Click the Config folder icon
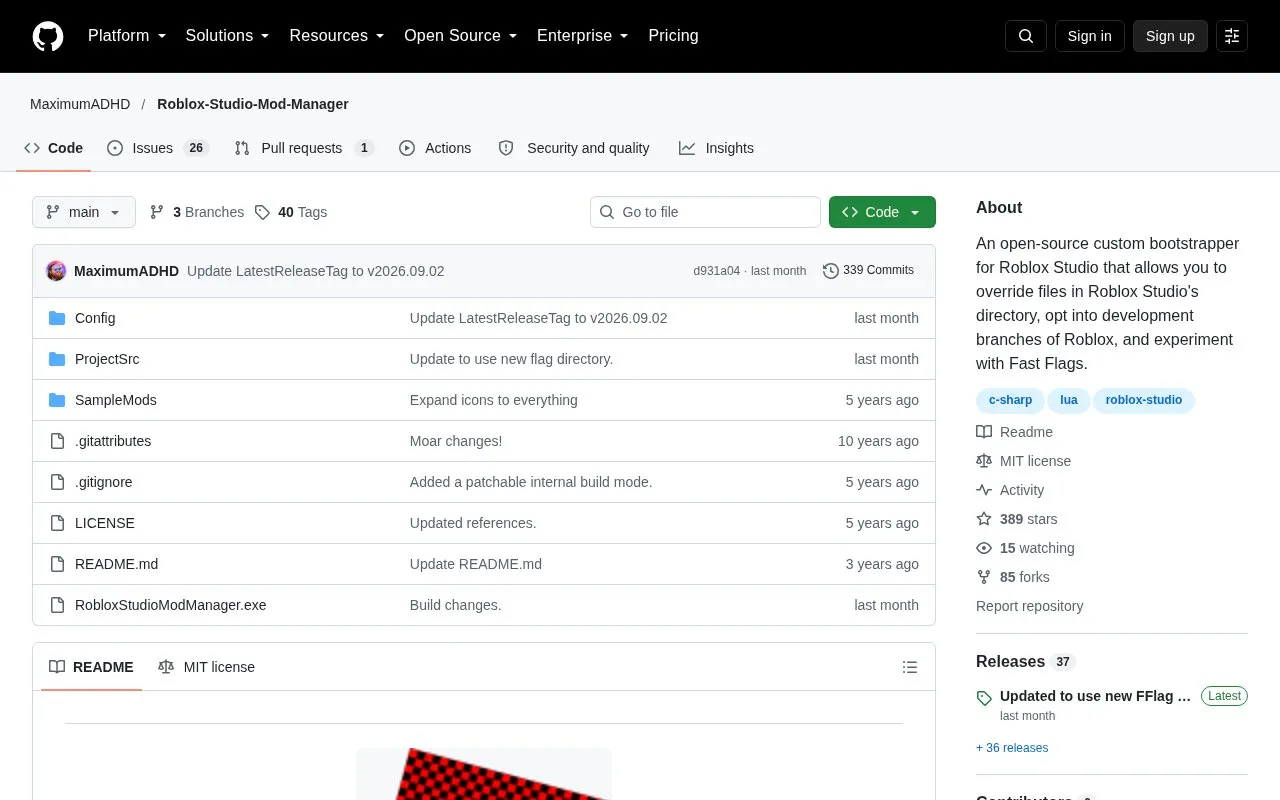Image resolution: width=1280 pixels, height=800 pixels. click(57, 318)
